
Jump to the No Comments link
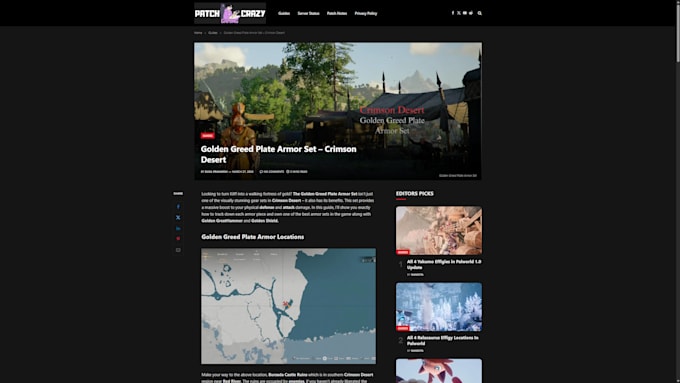272,172
